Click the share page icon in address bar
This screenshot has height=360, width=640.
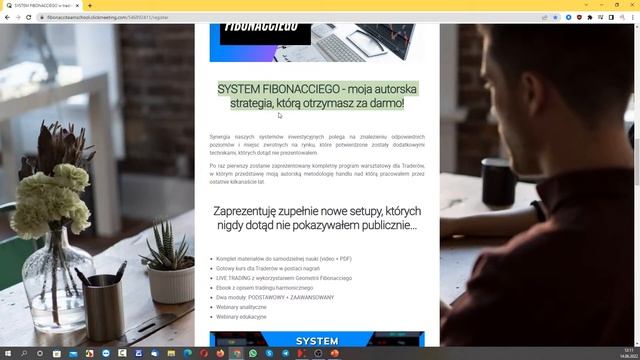544,18
